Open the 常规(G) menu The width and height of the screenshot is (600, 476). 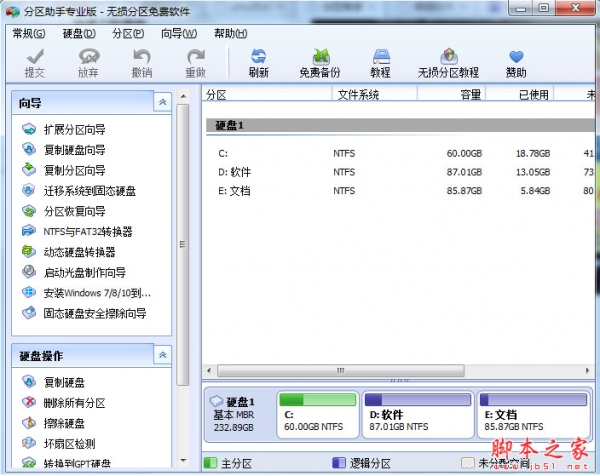(29, 34)
